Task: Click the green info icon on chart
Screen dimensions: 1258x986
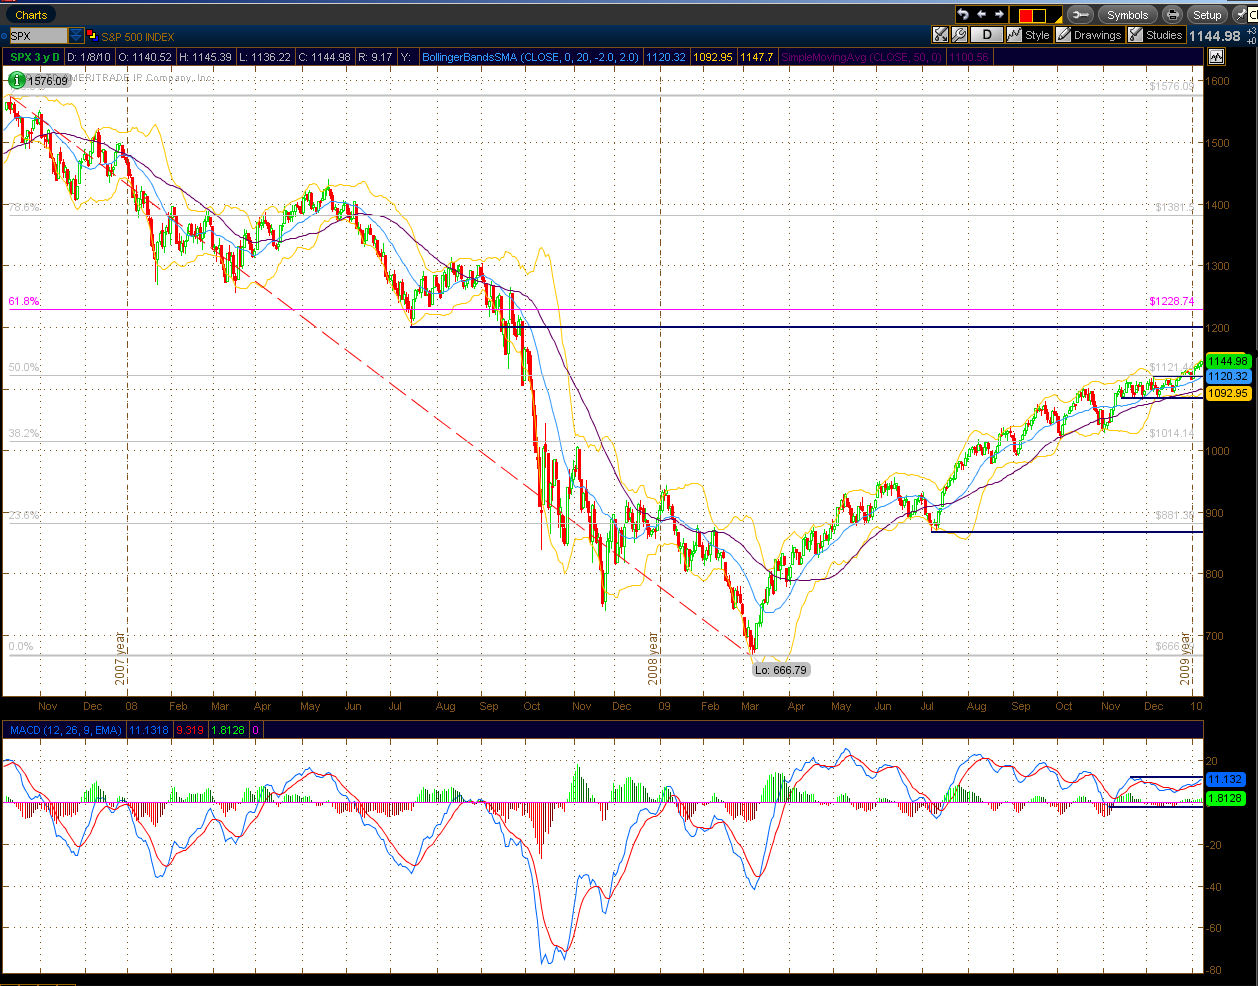Action: [16, 80]
